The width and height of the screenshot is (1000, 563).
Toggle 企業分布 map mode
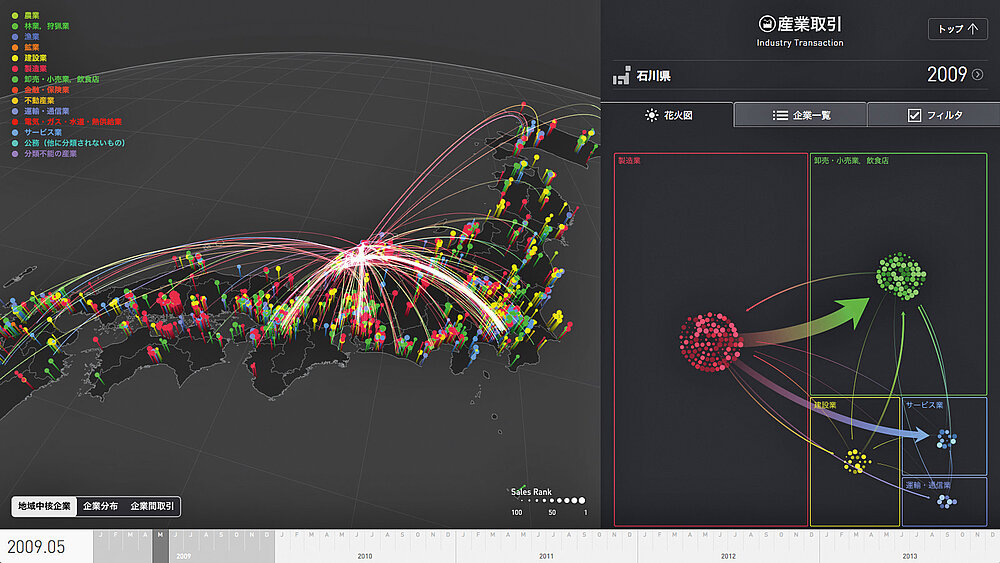click(x=100, y=507)
